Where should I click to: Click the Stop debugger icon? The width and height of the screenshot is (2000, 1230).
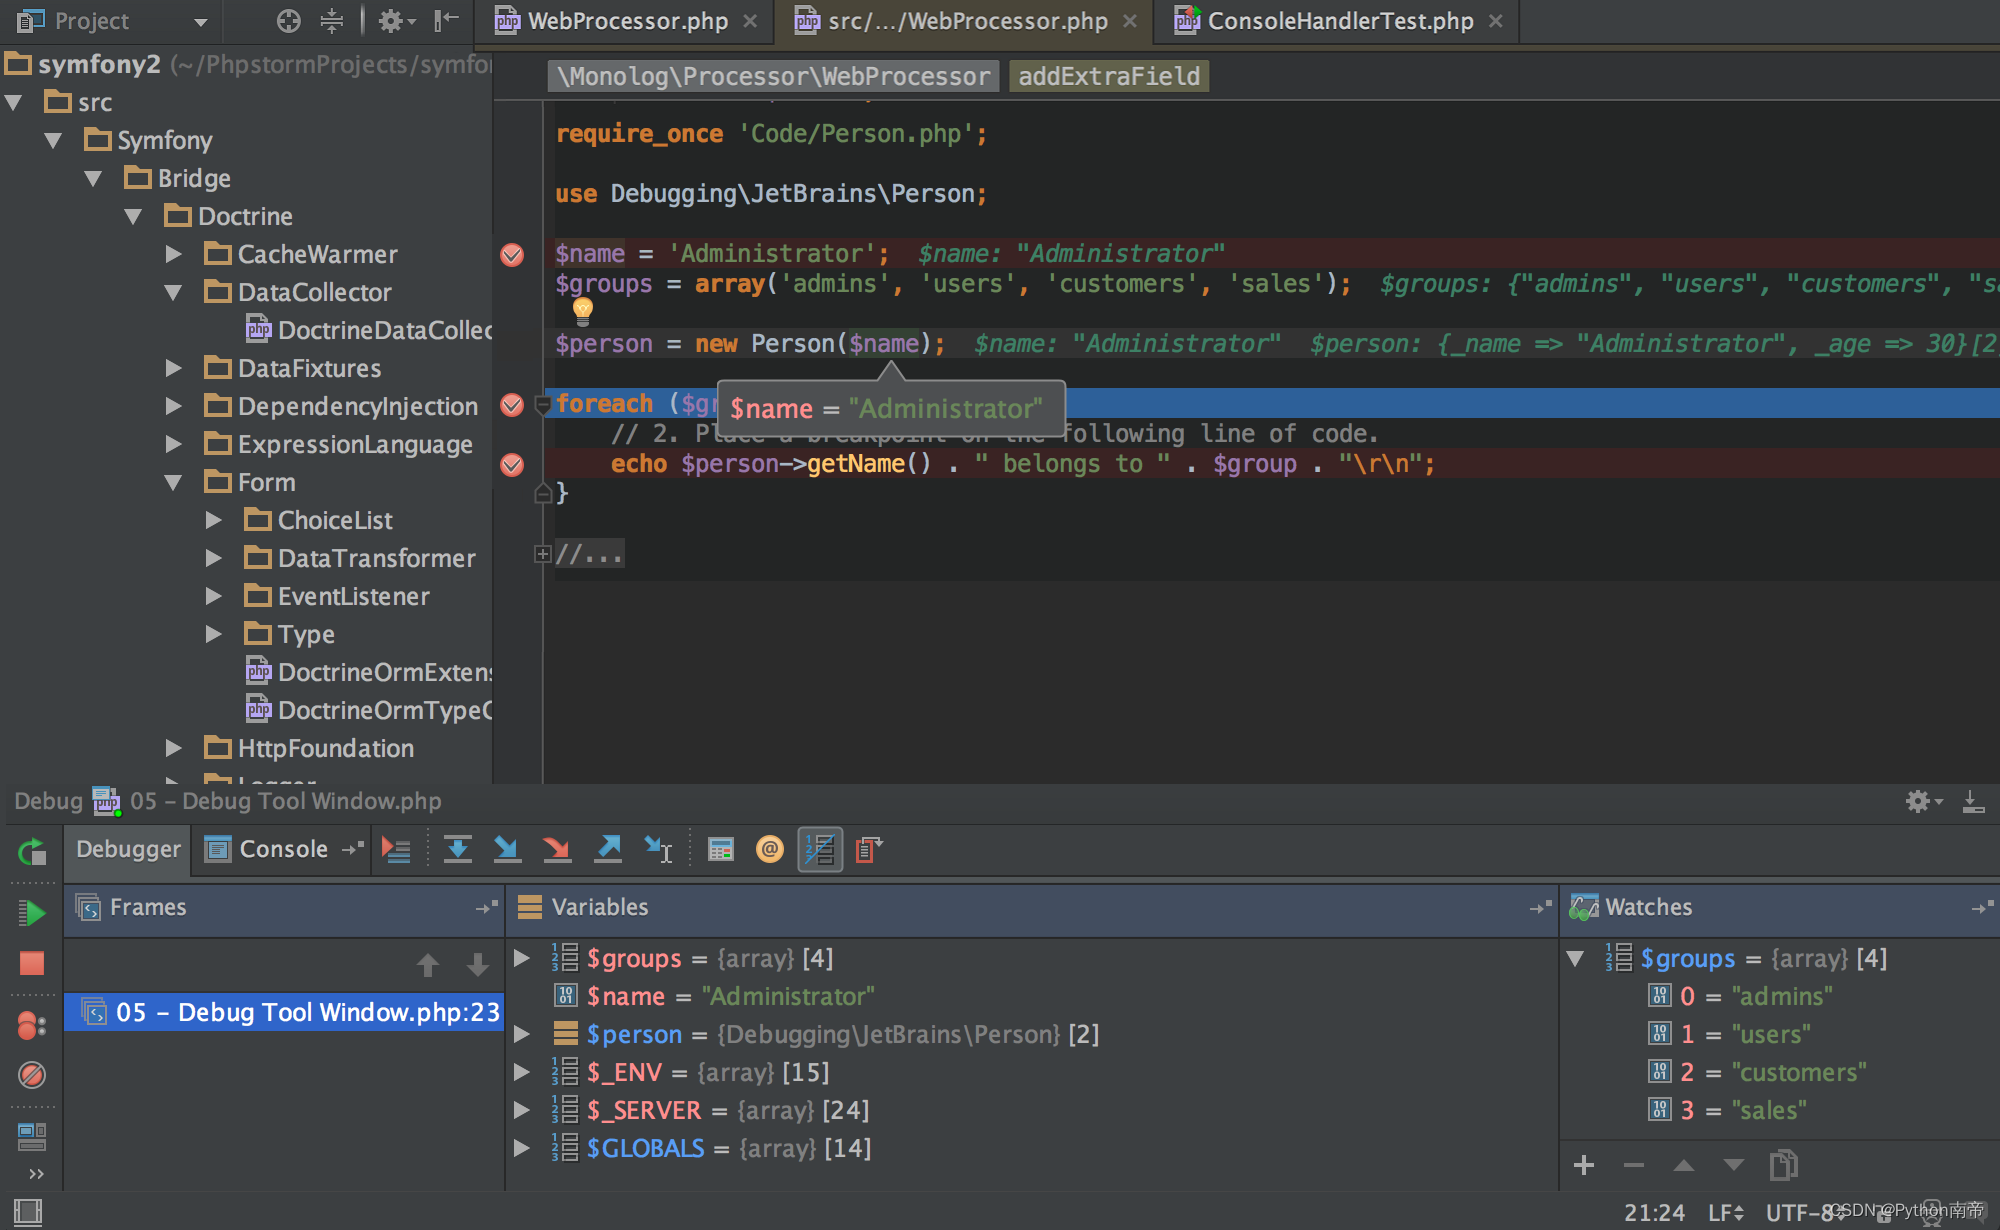[x=29, y=960]
